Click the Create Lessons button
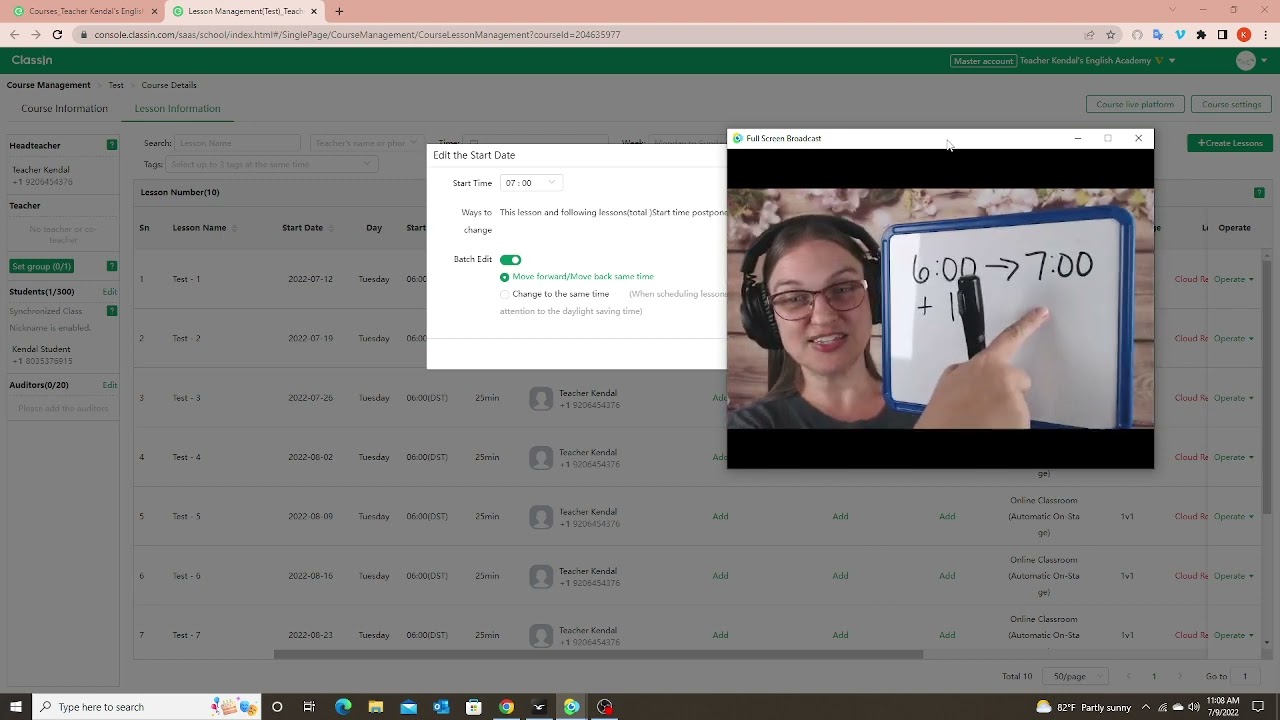 (x=1230, y=143)
